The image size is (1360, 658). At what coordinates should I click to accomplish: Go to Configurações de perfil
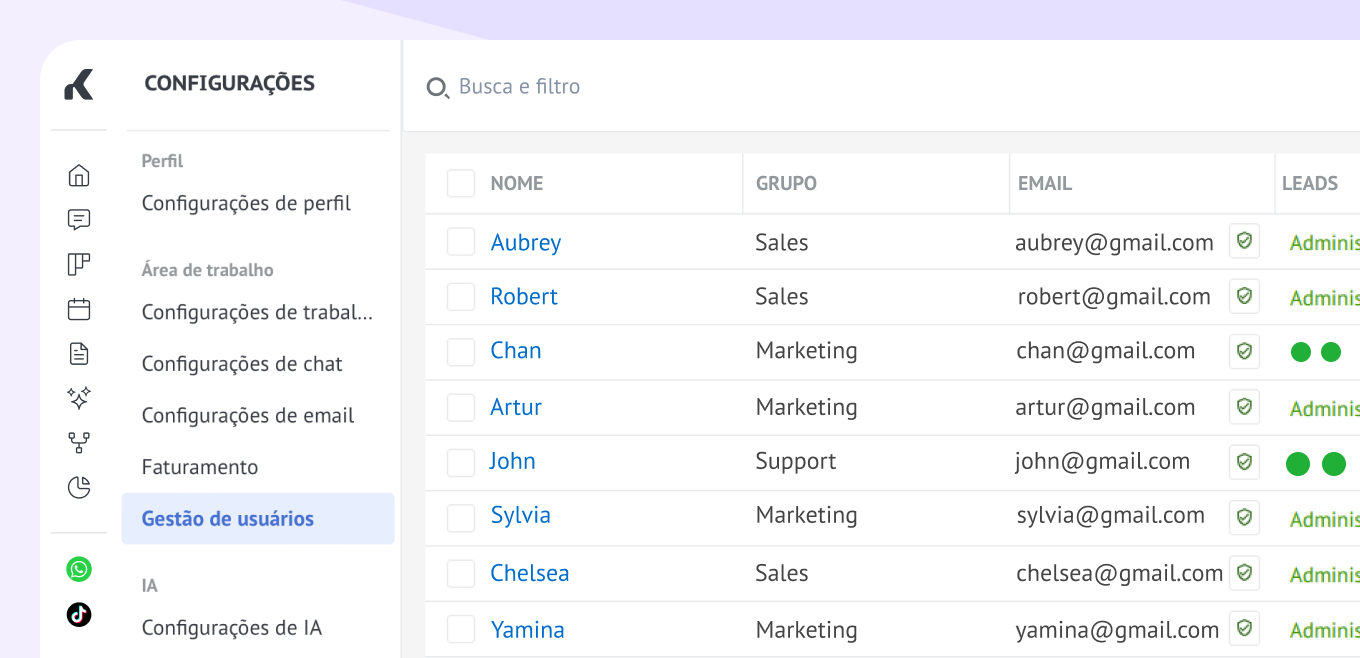246,204
